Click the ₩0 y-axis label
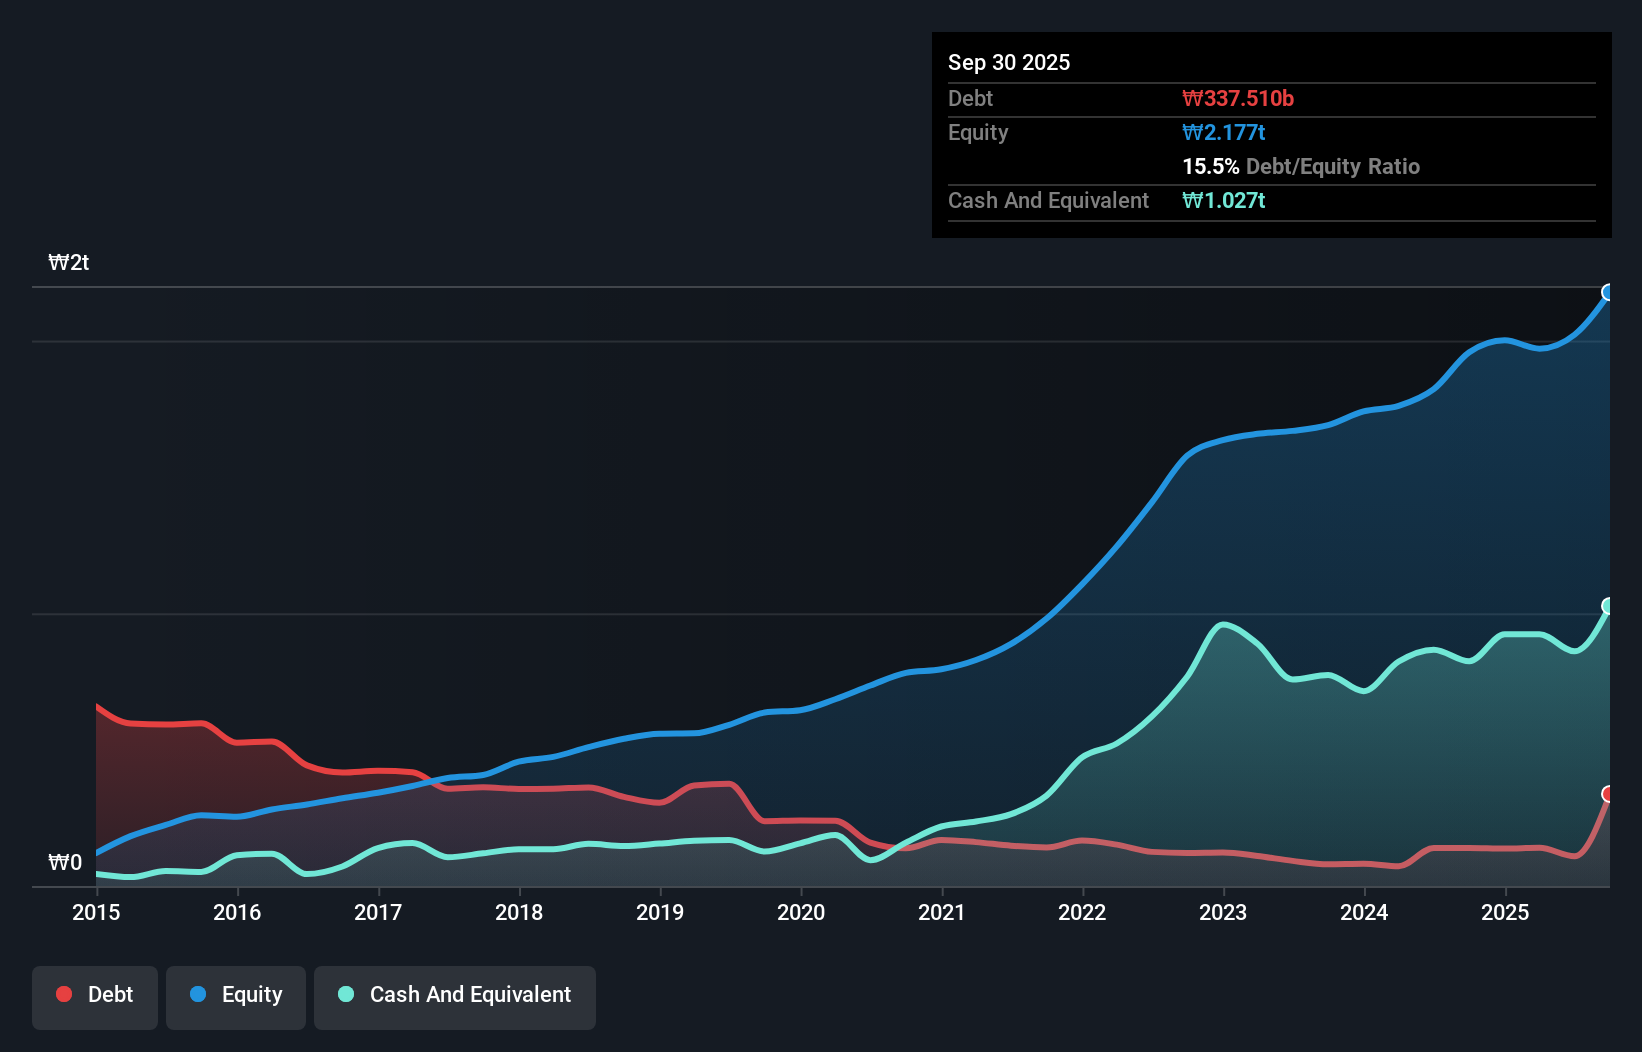 pos(65,863)
